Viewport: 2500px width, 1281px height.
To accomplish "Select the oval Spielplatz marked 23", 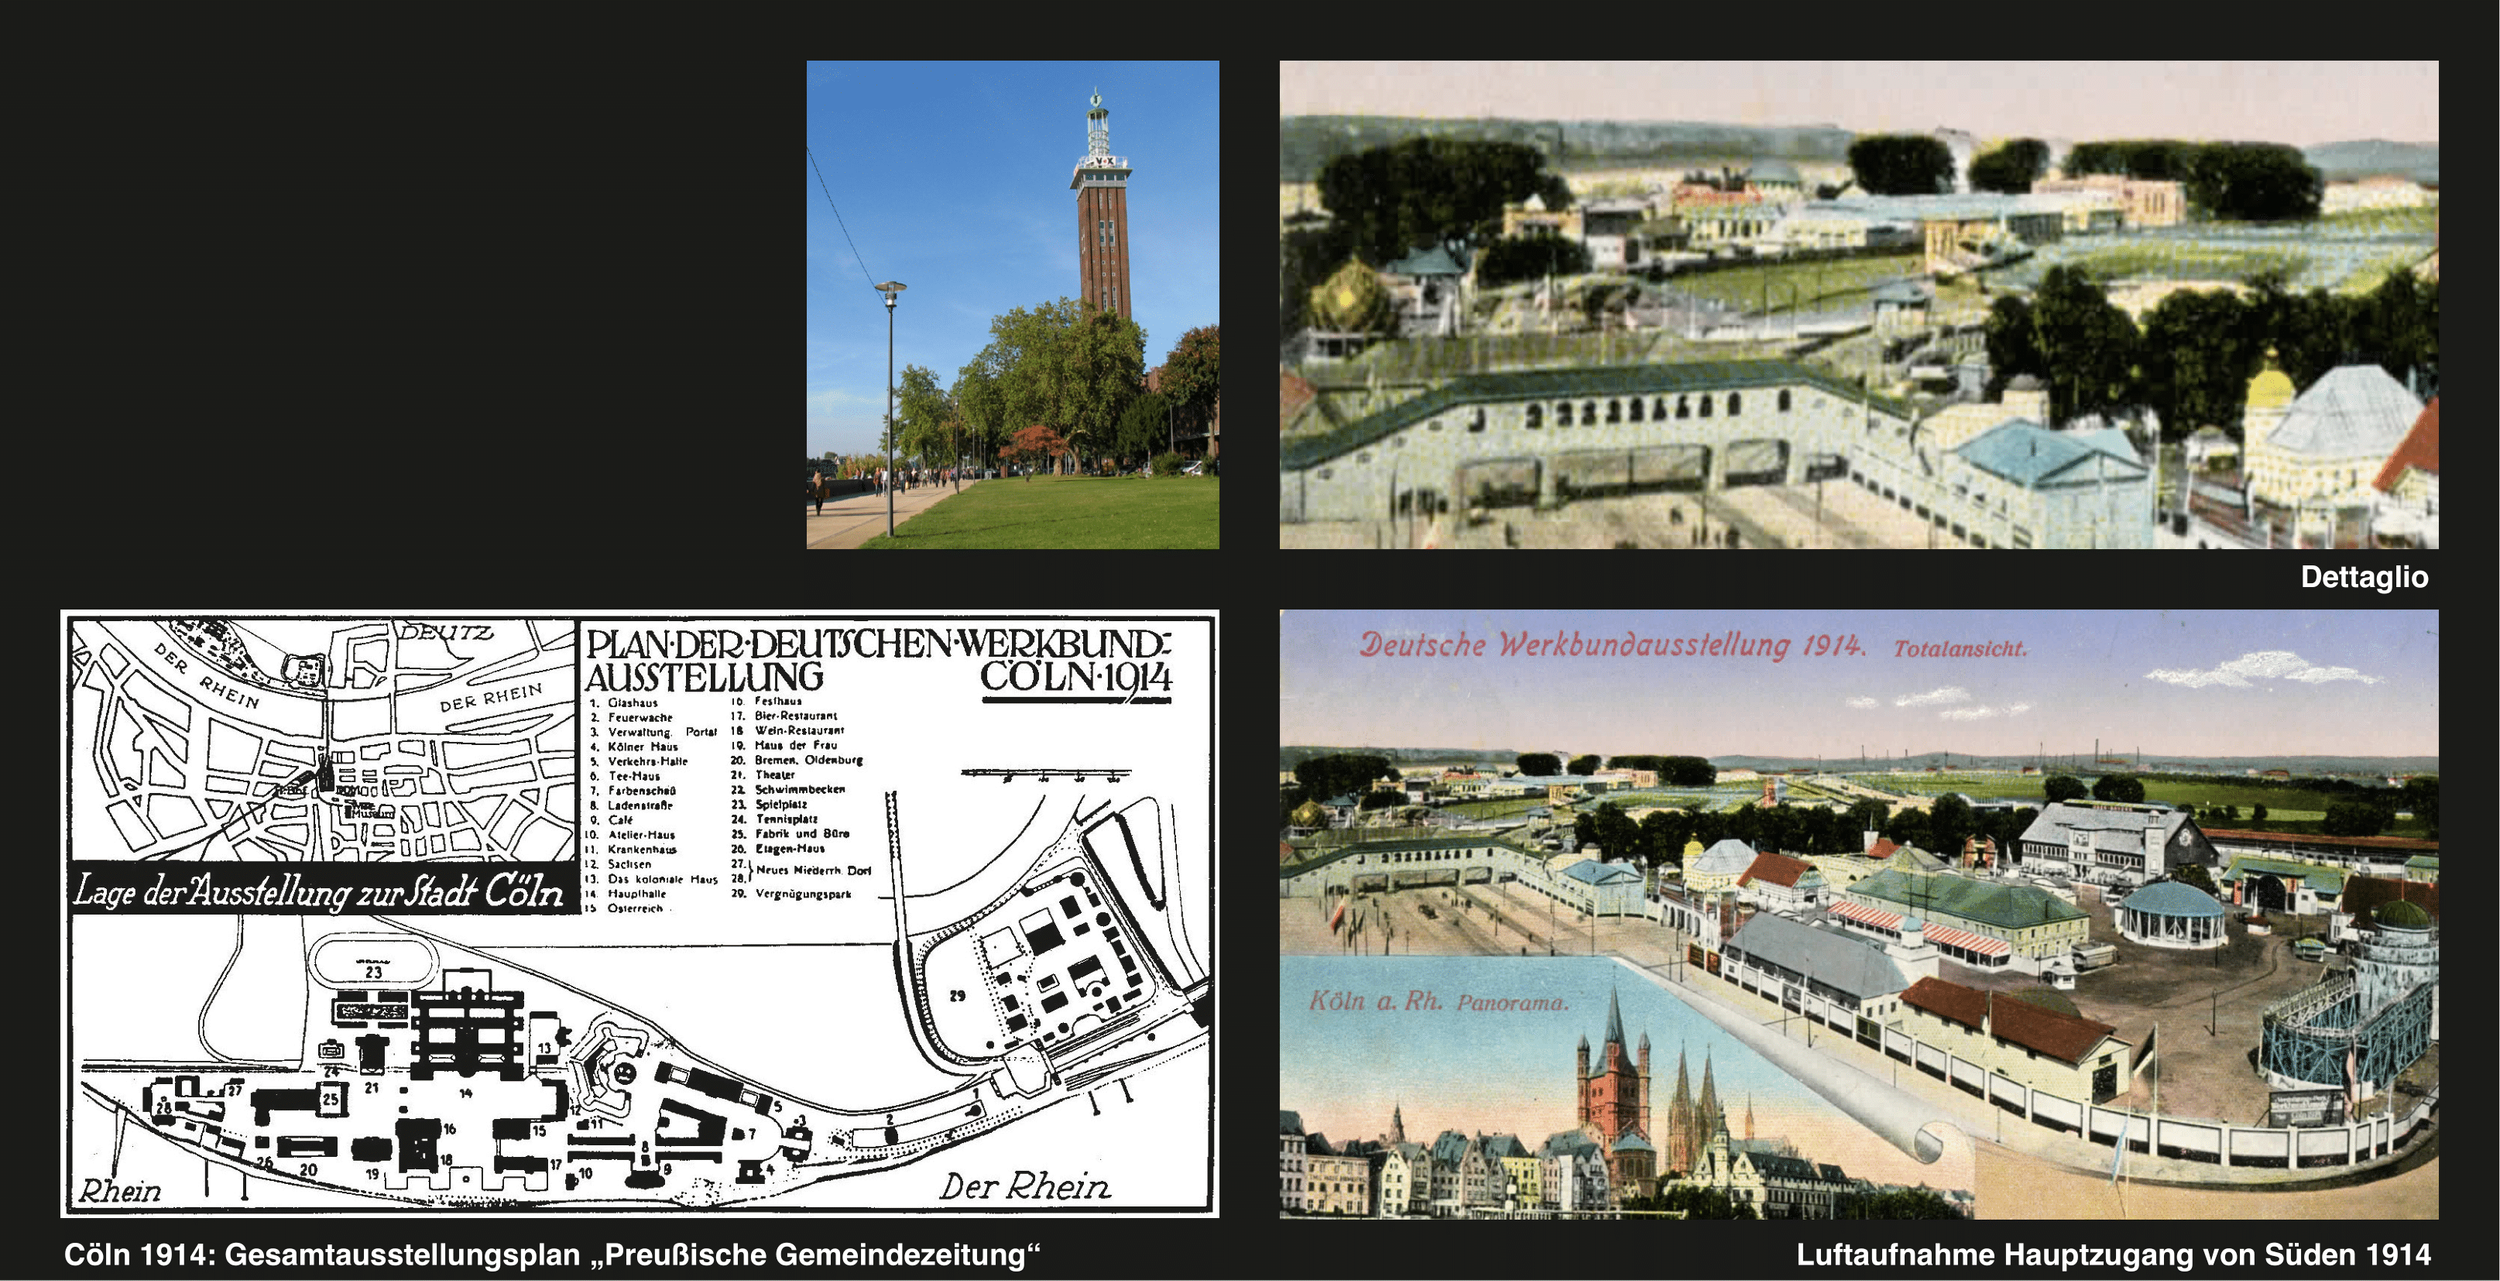I will (x=374, y=963).
